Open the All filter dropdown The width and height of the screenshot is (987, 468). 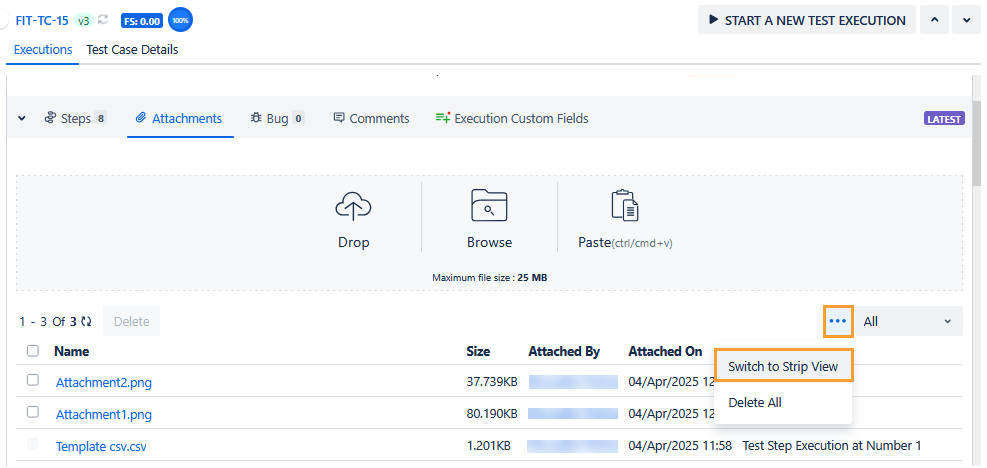[909, 321]
